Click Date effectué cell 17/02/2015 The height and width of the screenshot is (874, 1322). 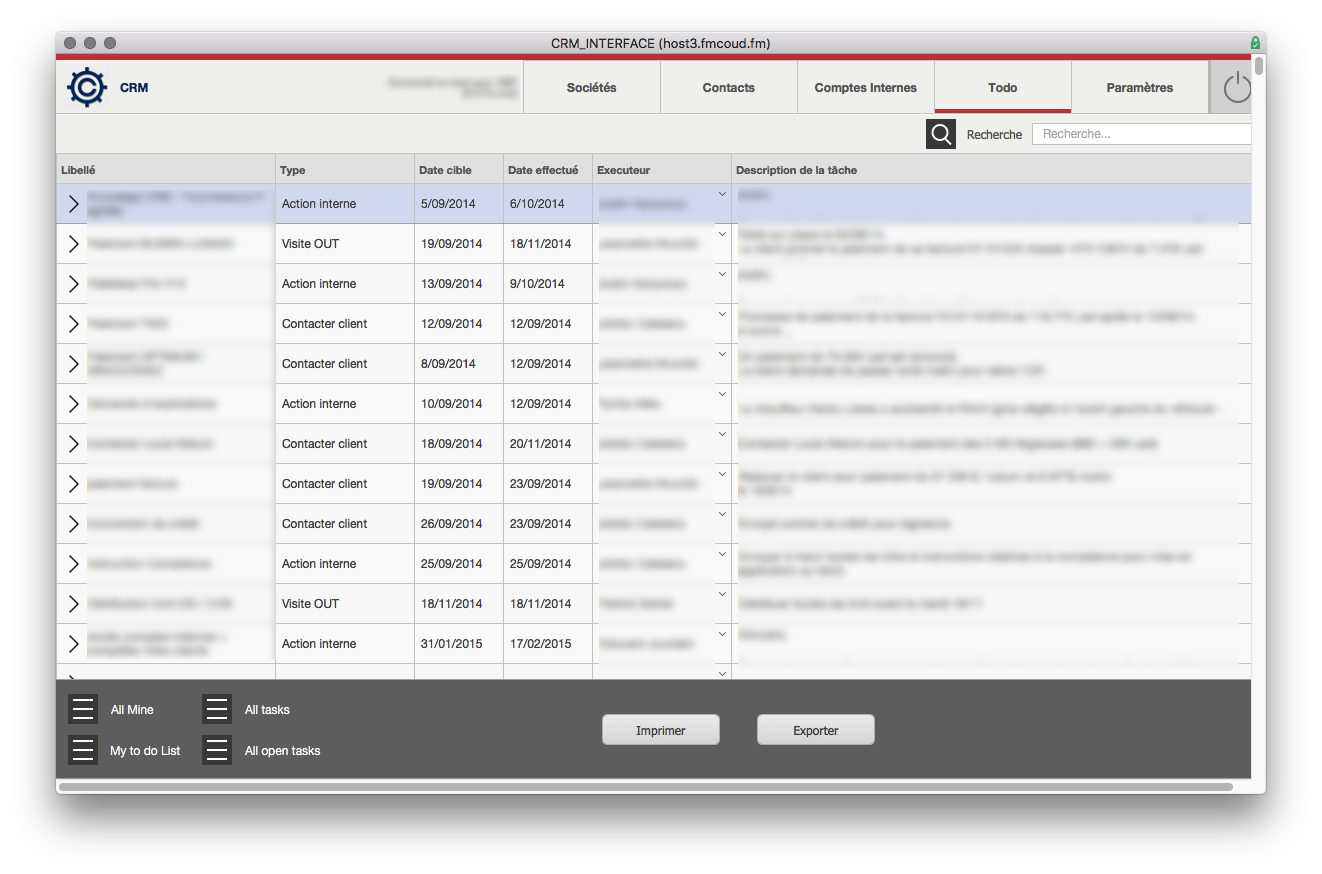pyautogui.click(x=548, y=644)
